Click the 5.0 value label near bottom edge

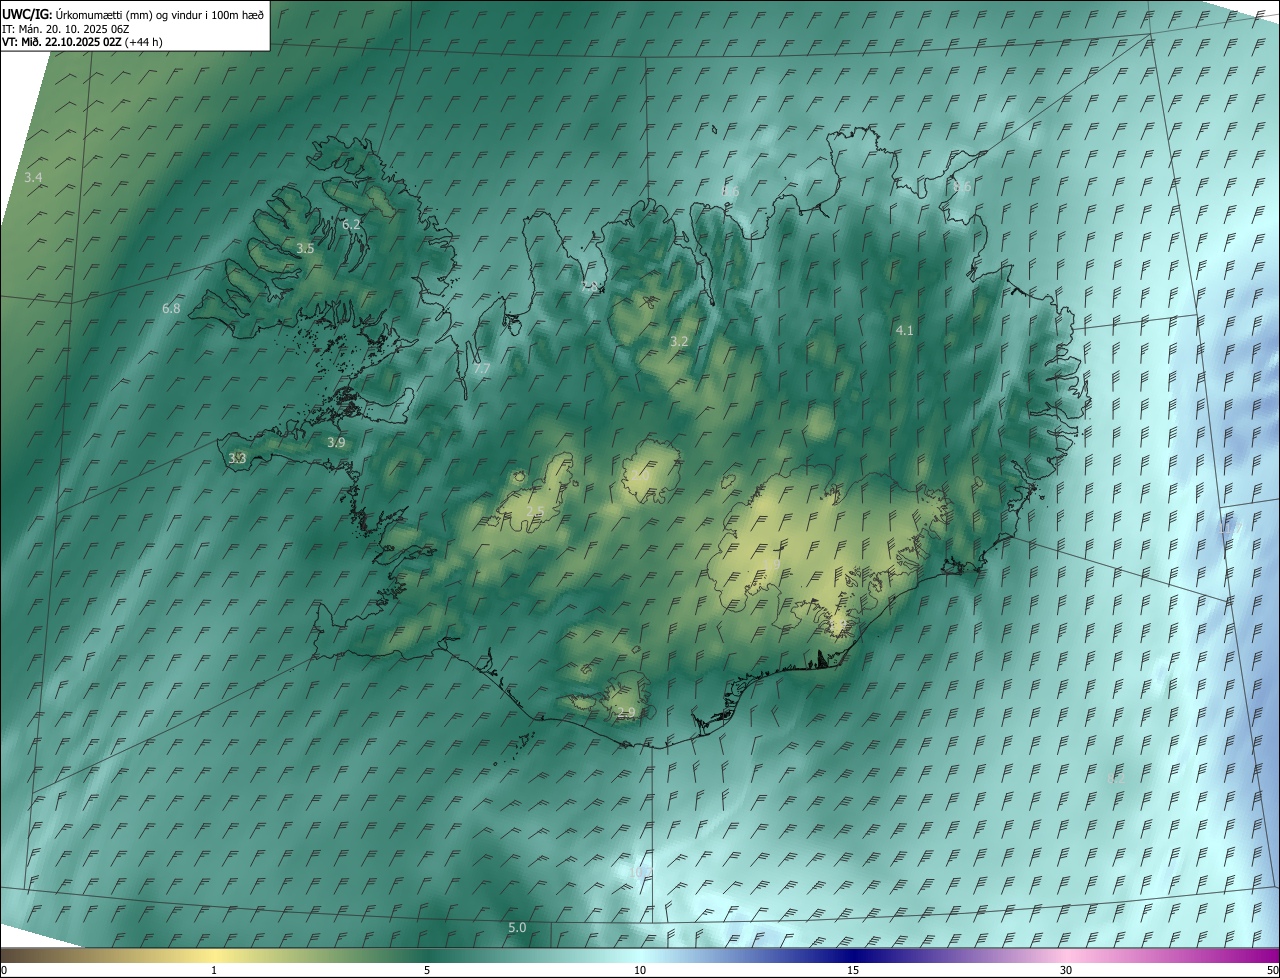tap(517, 927)
